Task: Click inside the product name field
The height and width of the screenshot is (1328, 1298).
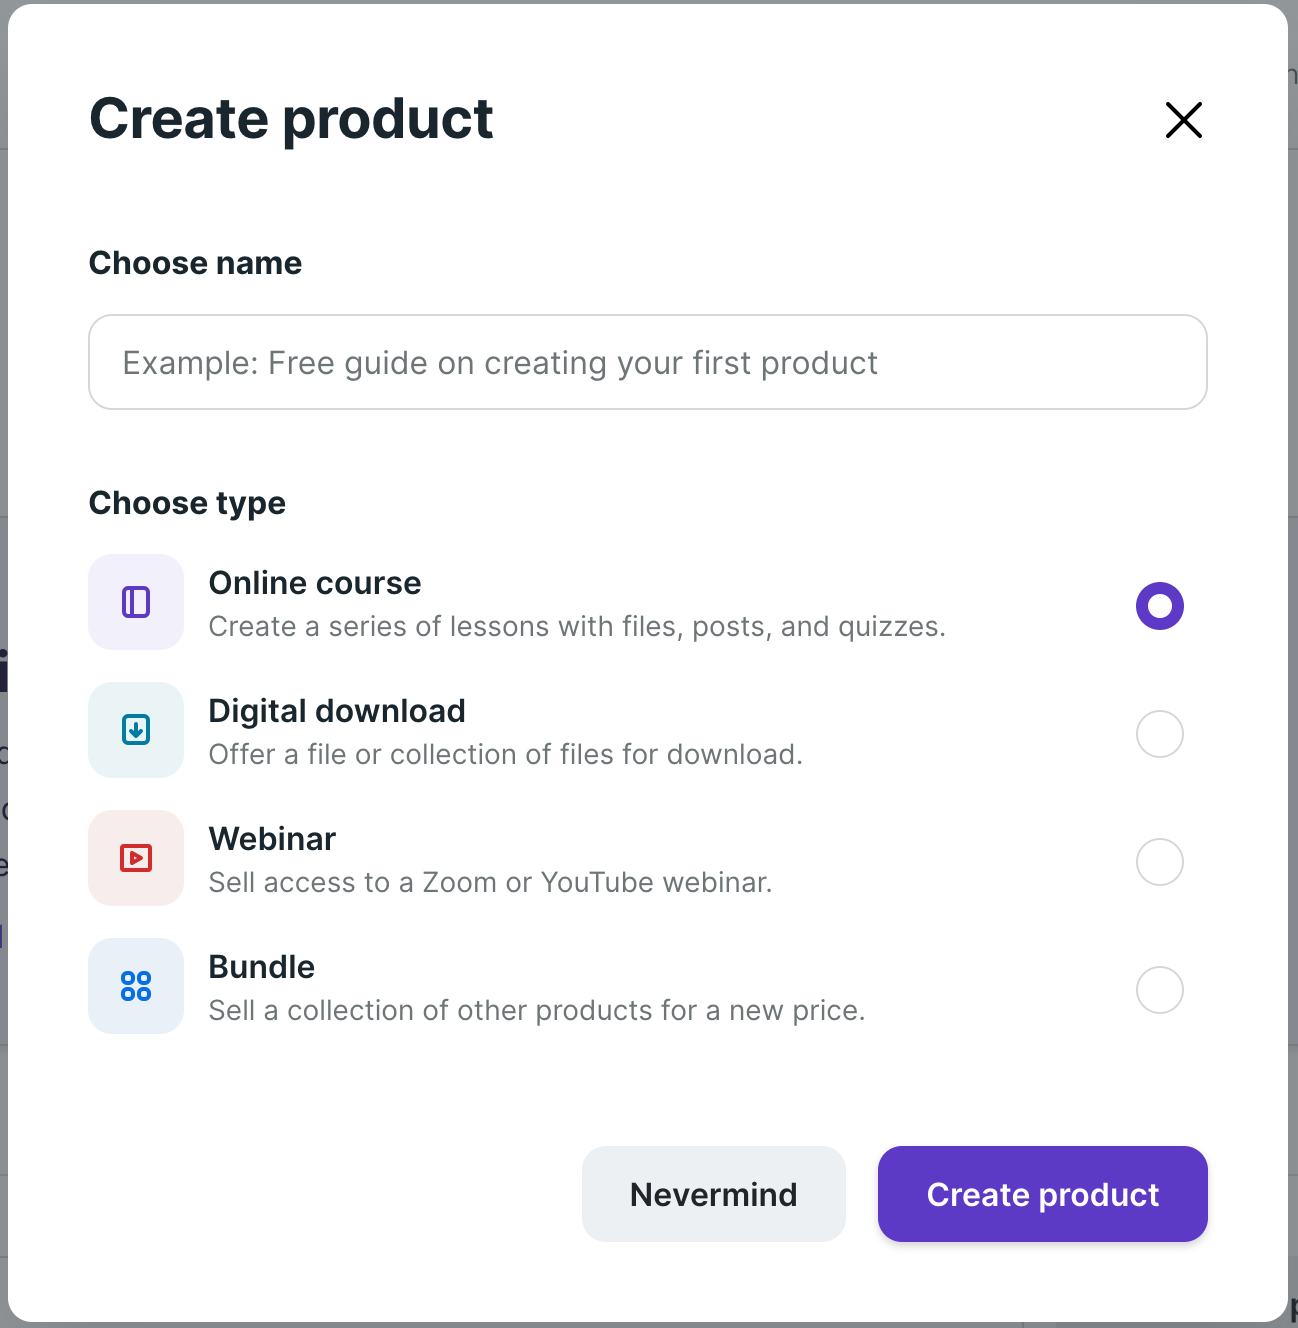Action: (x=648, y=362)
